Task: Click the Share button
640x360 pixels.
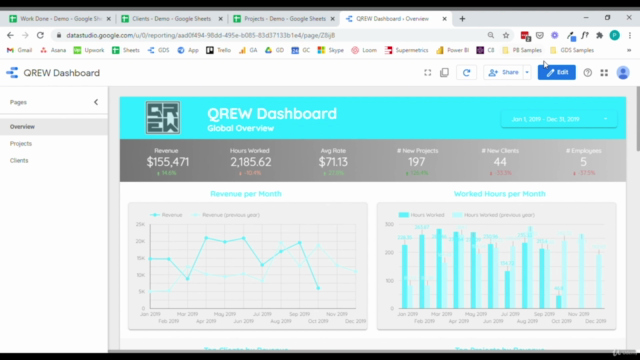Action: pyautogui.click(x=504, y=72)
